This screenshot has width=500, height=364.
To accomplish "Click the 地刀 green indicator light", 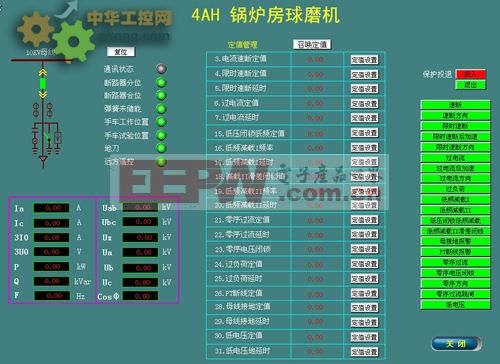I will [161, 148].
